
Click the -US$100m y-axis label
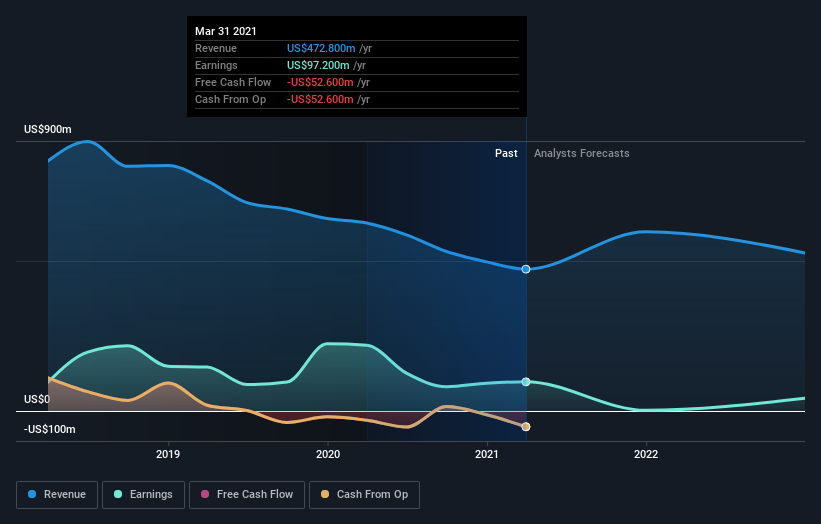50,429
